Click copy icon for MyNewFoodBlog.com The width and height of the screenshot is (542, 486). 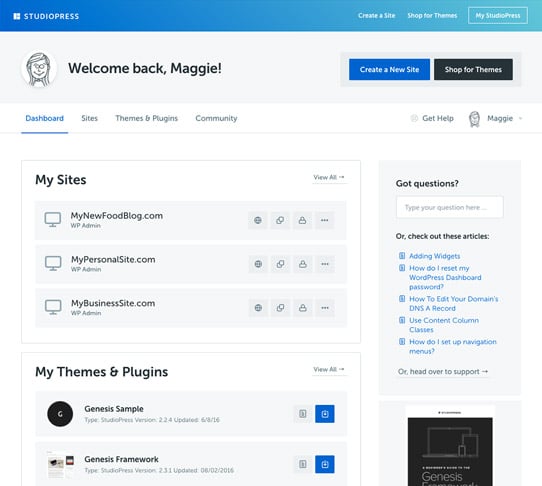click(x=280, y=220)
